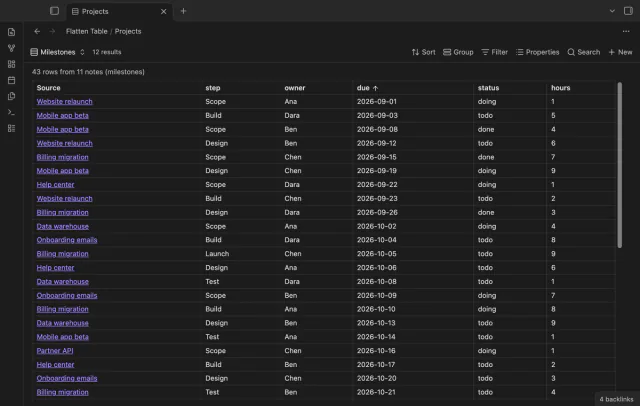Toggle the right sidebar icon

(x=628, y=11)
